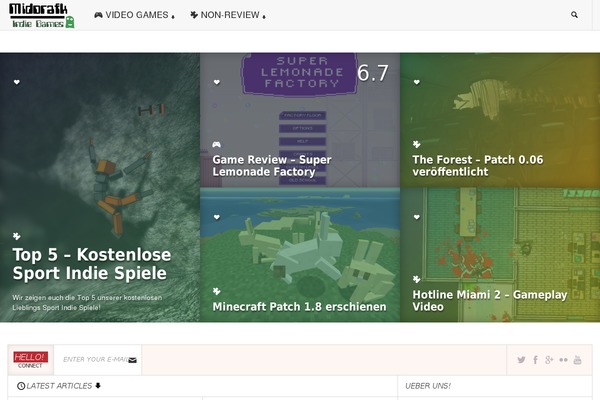The height and width of the screenshot is (400, 600).
Task: Like the Super Lemonade Factory review heart
Action: pyautogui.click(x=217, y=82)
